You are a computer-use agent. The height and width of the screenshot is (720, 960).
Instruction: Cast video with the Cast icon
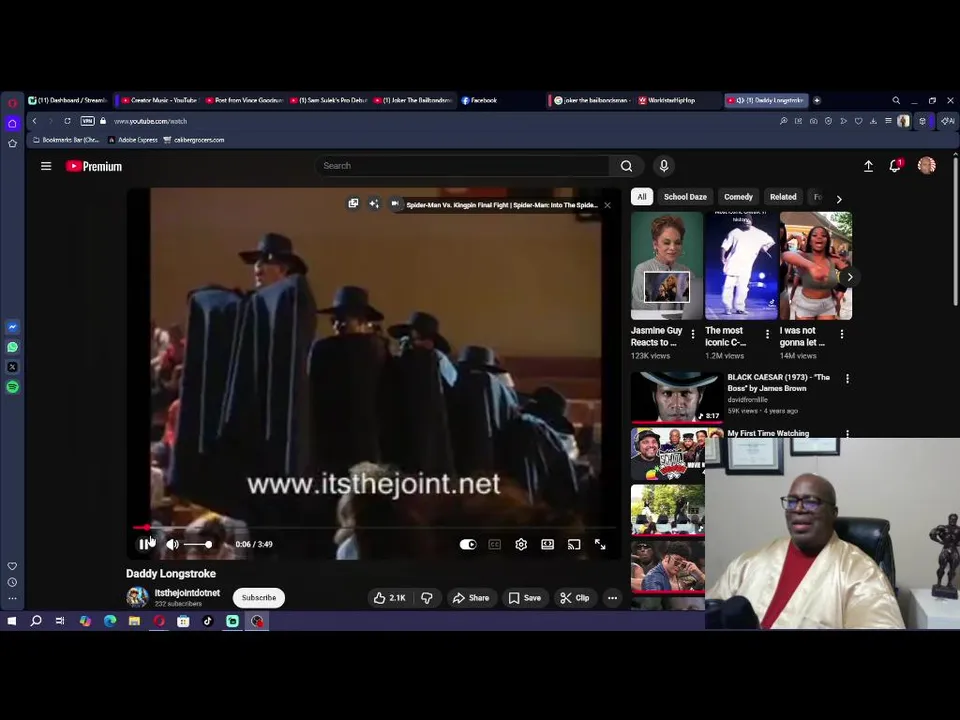(x=574, y=544)
